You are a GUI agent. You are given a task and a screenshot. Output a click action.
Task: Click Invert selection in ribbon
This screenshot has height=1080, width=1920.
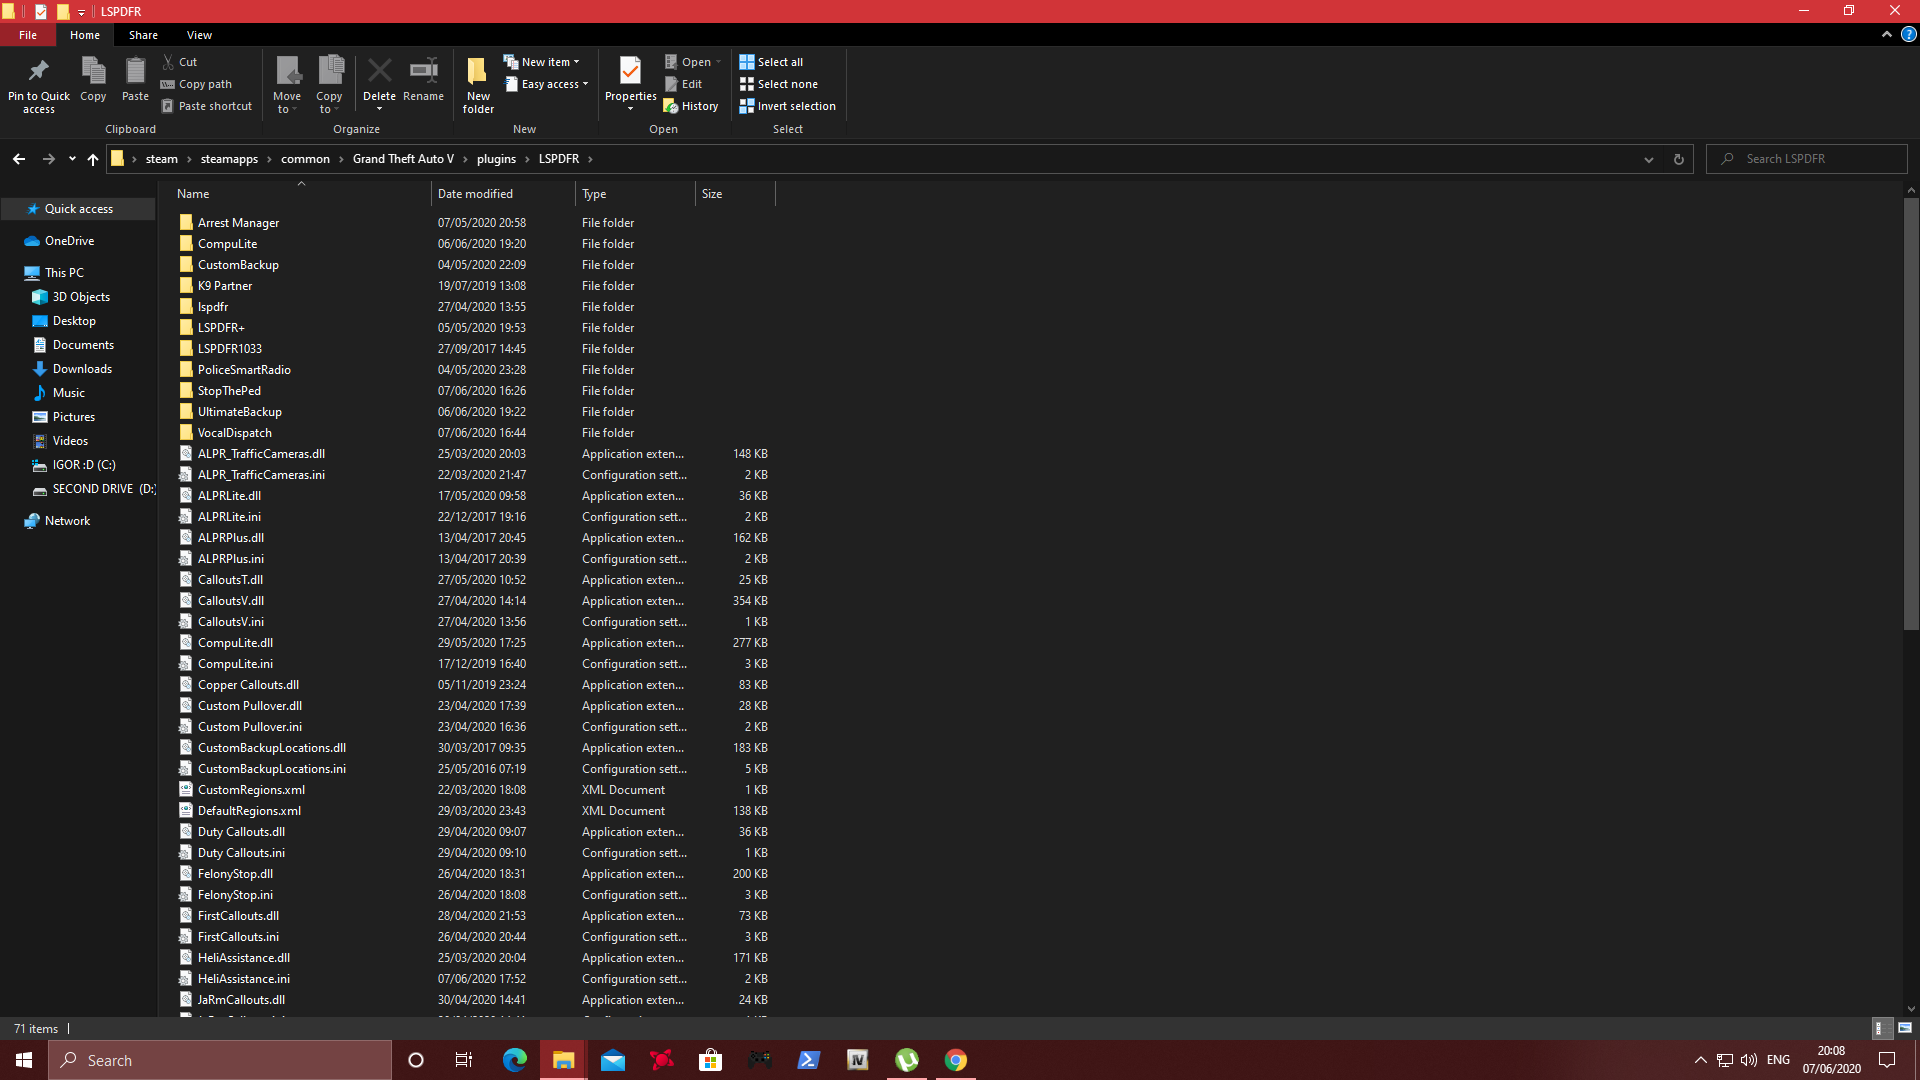coord(787,106)
